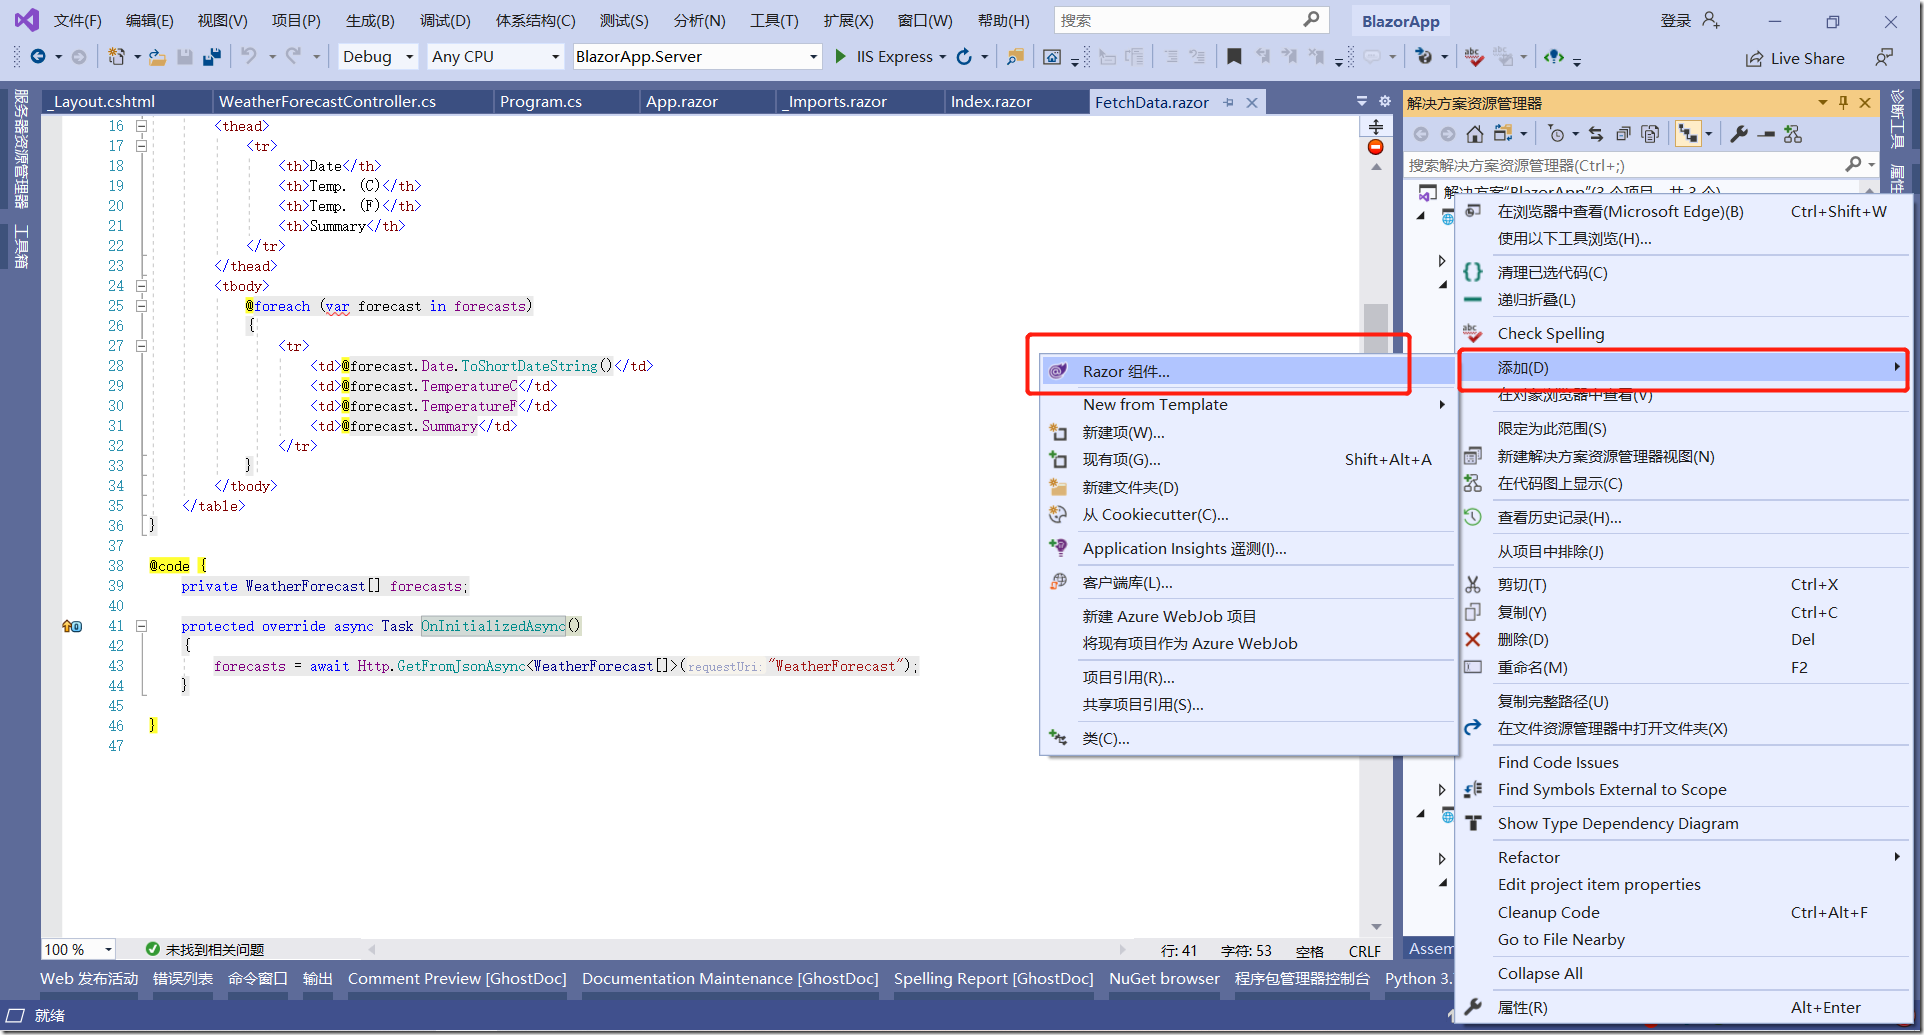Click the Navigate Backward arrow icon
The height and width of the screenshot is (1035, 1924).
coord(38,57)
